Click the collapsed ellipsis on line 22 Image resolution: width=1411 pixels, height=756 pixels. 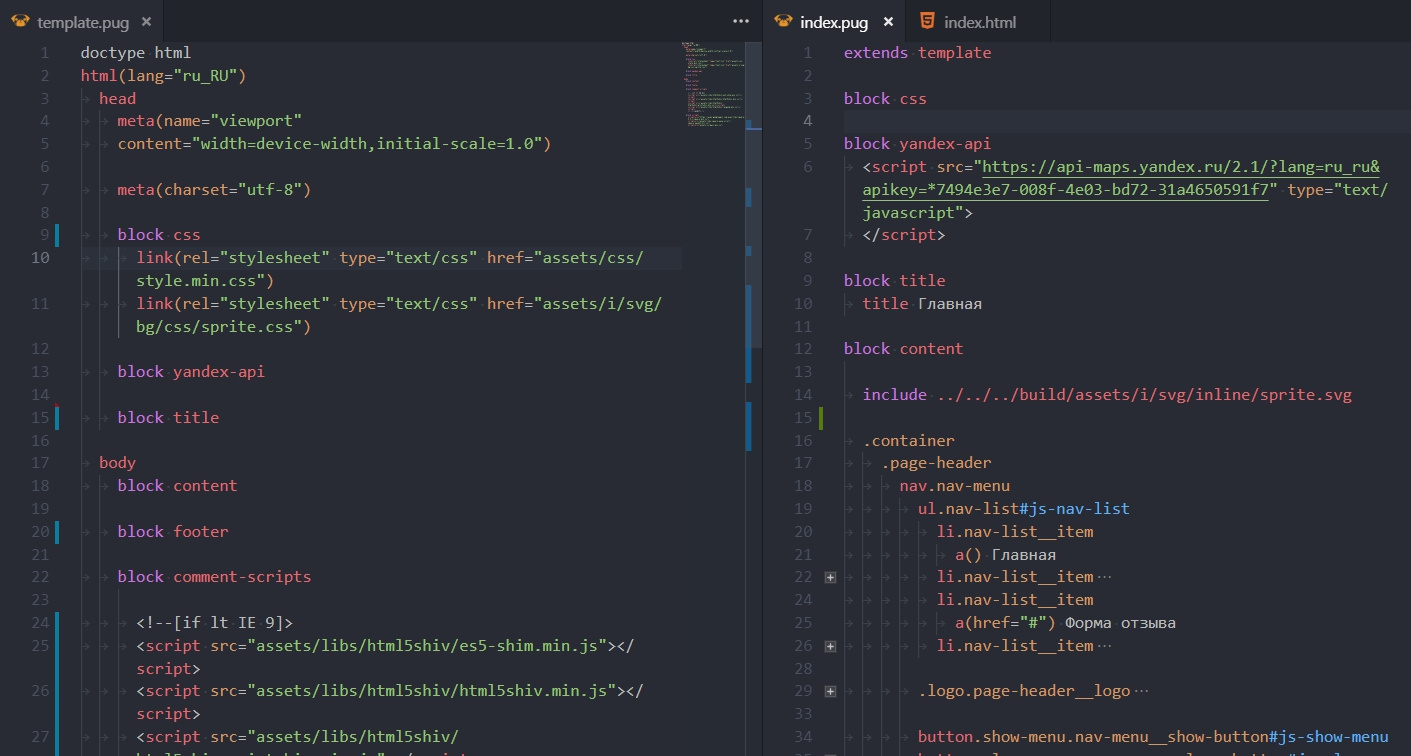[x=1105, y=577]
